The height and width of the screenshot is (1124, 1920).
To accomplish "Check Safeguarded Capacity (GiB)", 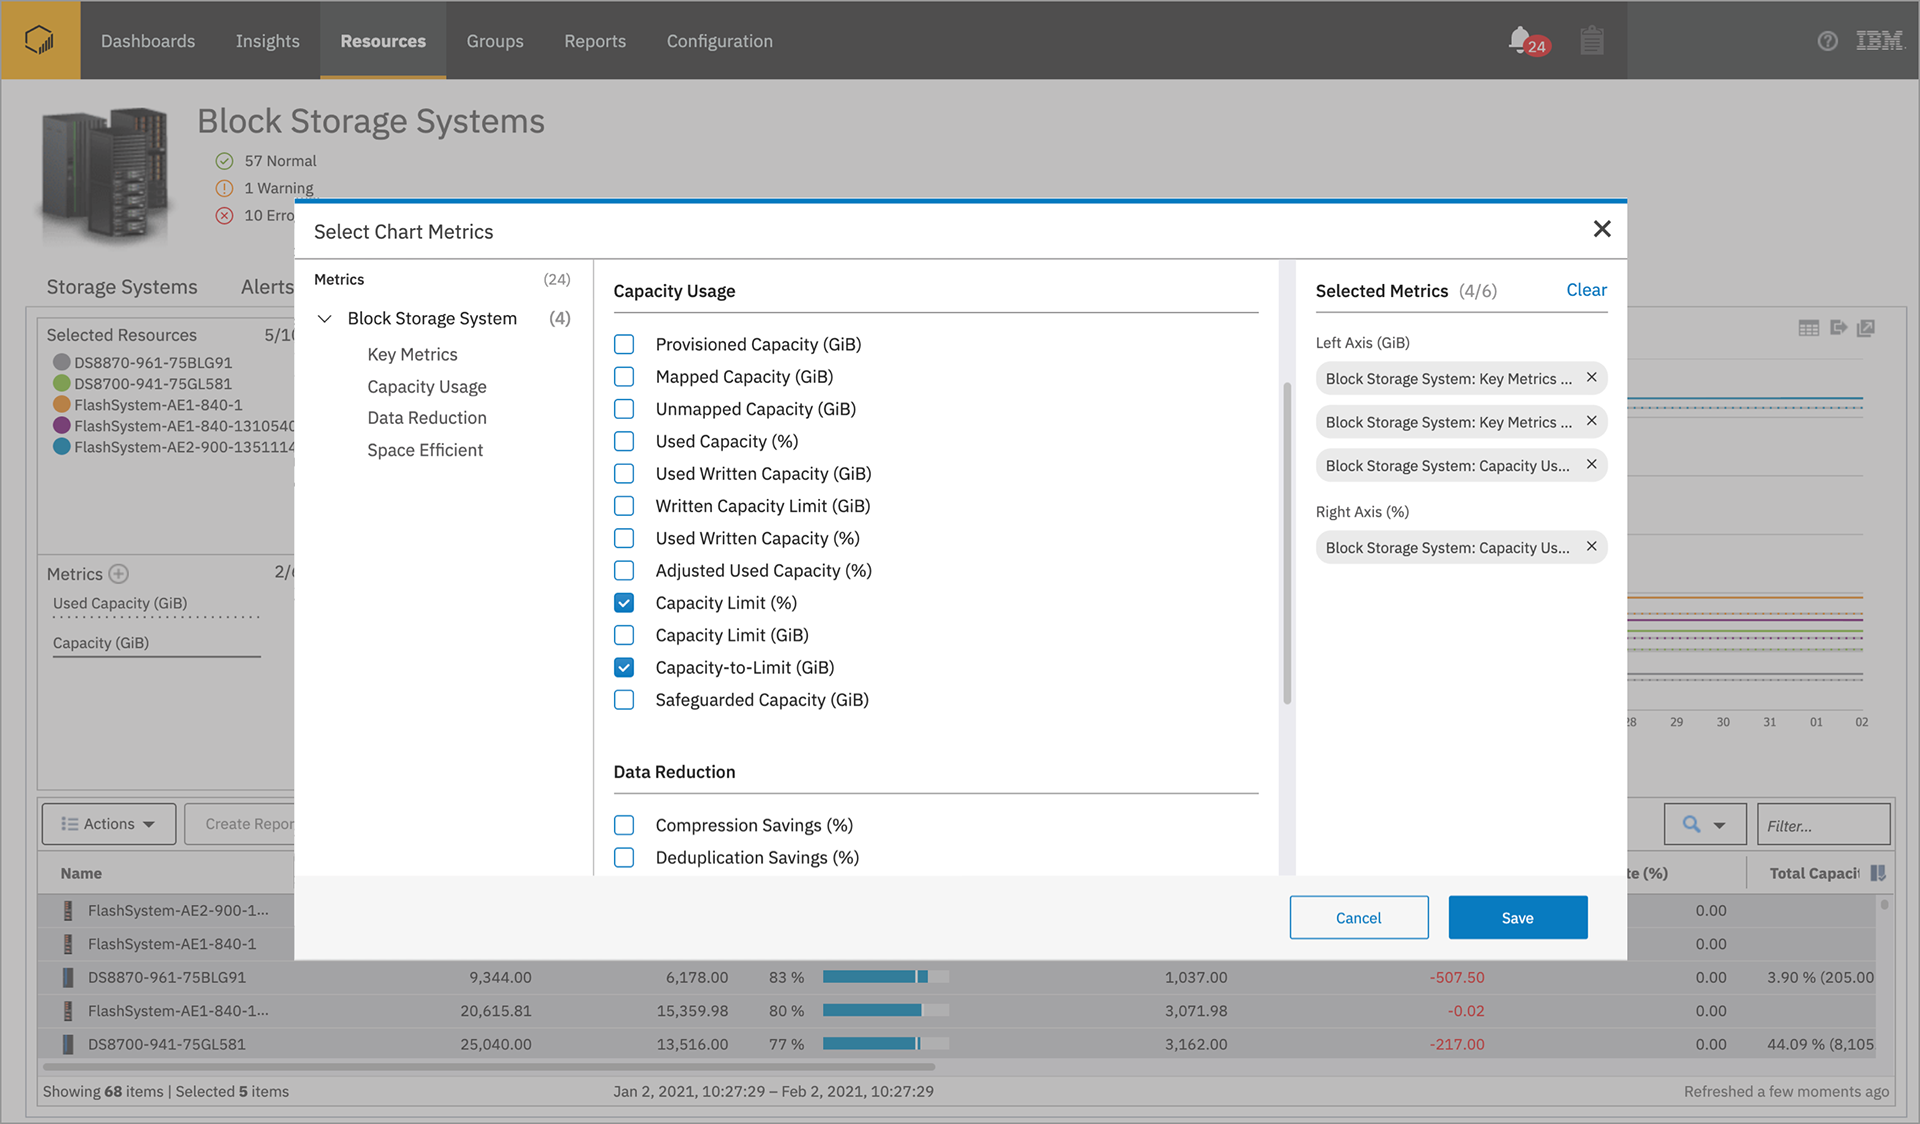I will [x=624, y=700].
